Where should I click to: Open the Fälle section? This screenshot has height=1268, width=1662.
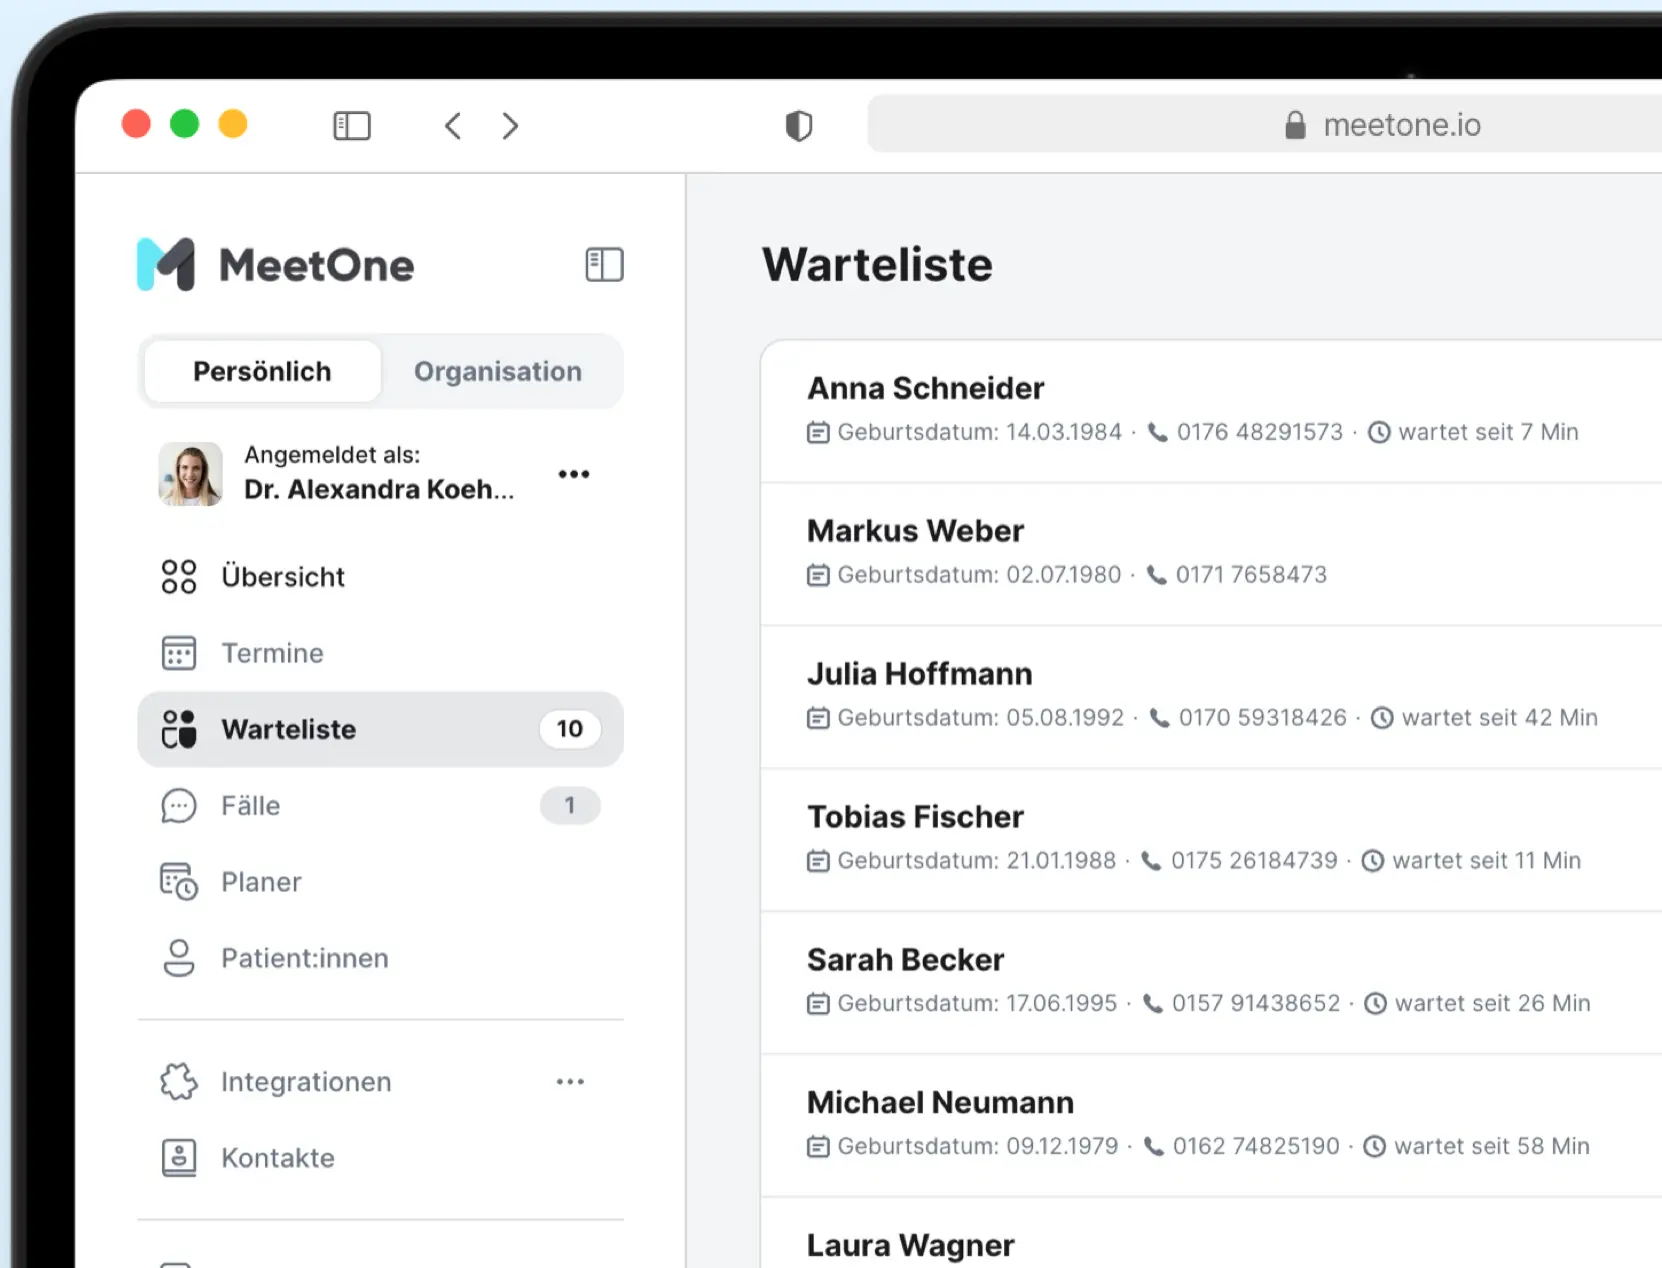(380, 806)
